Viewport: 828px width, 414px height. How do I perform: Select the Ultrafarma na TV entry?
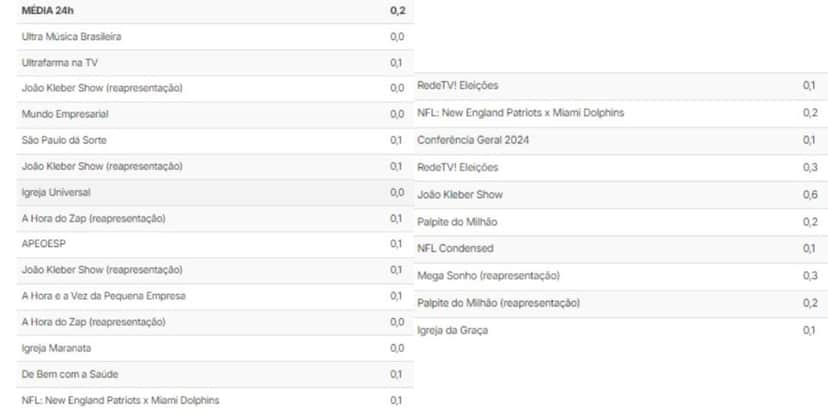[x=215, y=63]
